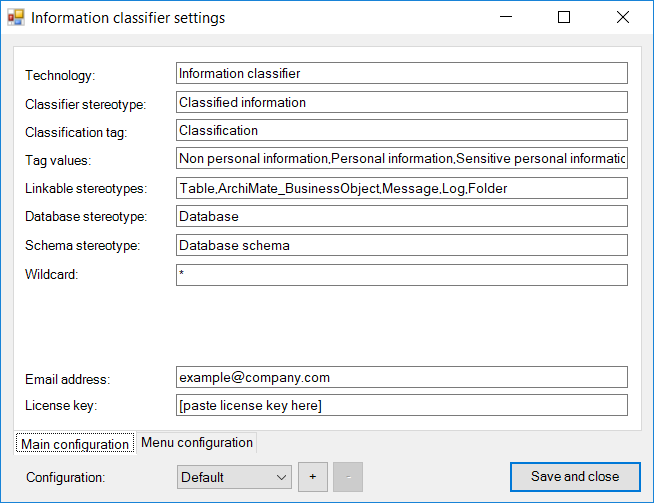The height and width of the screenshot is (503, 654).
Task: Click the Email address field
Action: point(401,377)
